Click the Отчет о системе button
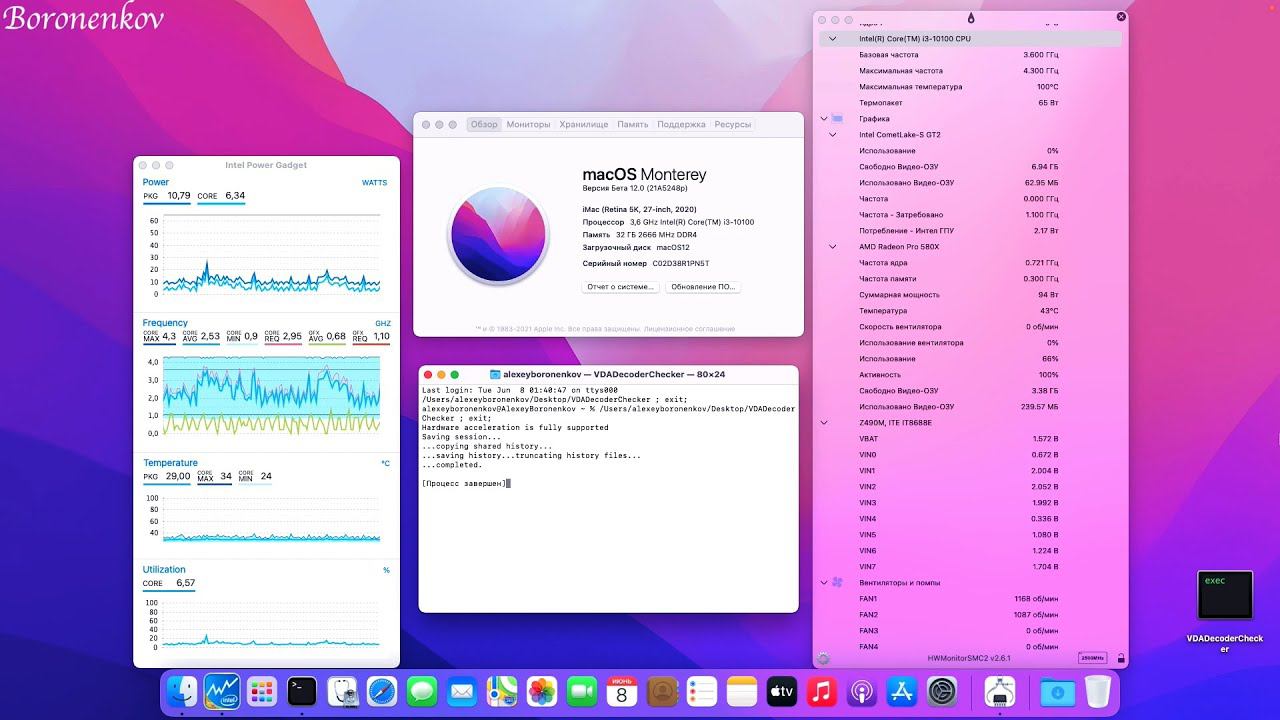Viewport: 1280px width, 720px height. (x=620, y=287)
